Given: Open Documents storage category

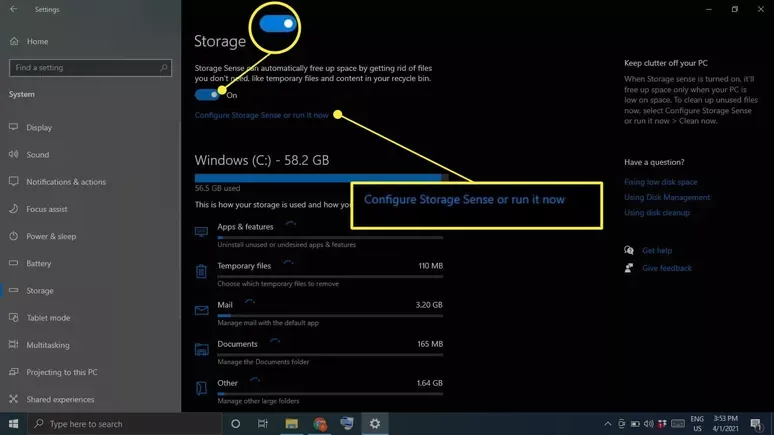Looking at the screenshot, I should pyautogui.click(x=318, y=352).
